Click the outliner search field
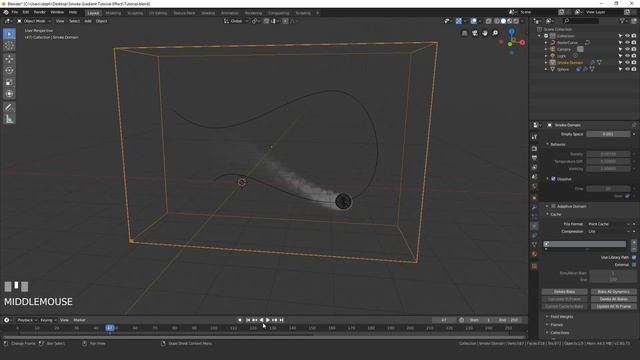Image resolution: width=640 pixels, height=360 pixels. click(x=581, y=21)
